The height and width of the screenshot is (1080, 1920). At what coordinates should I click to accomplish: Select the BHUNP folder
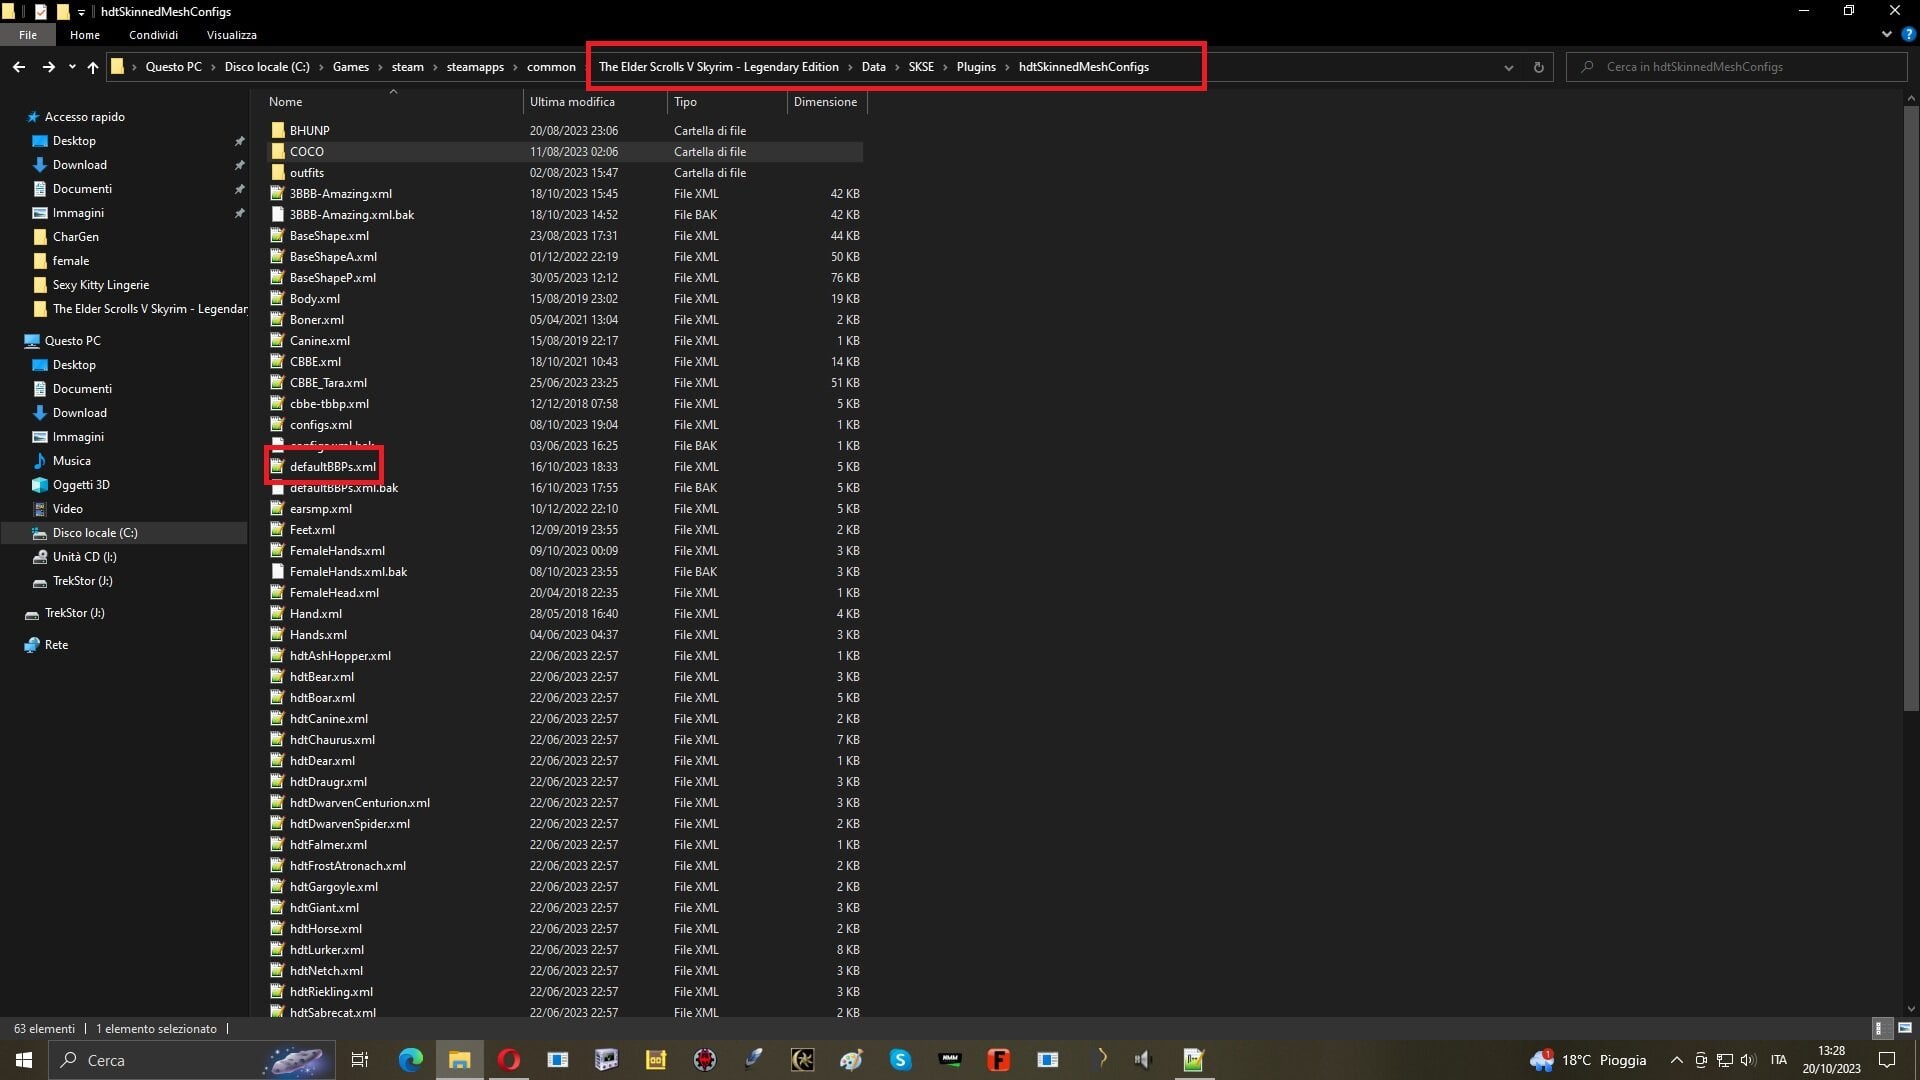pyautogui.click(x=309, y=131)
